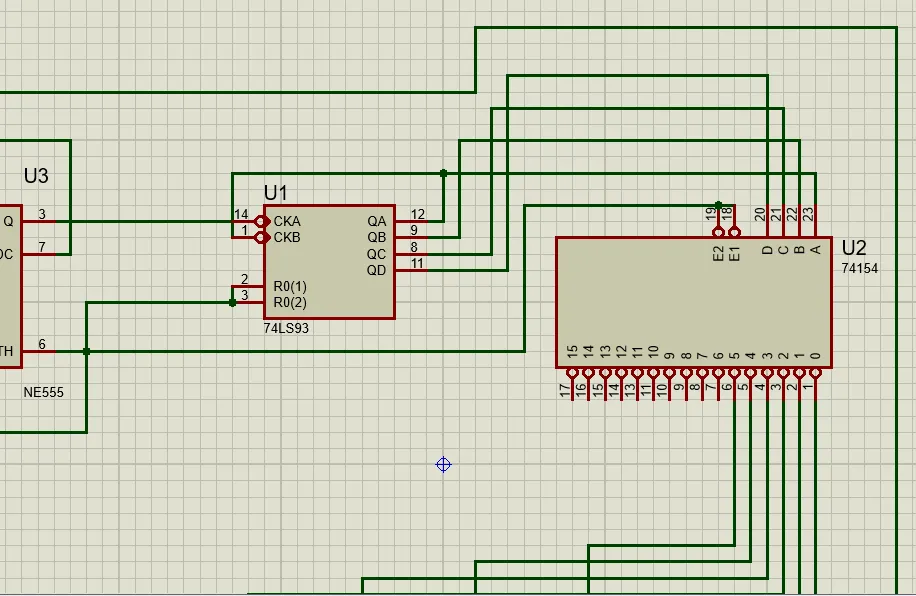Click the CKA pin label on U1
Screen dimensions: 916x596
point(287,221)
